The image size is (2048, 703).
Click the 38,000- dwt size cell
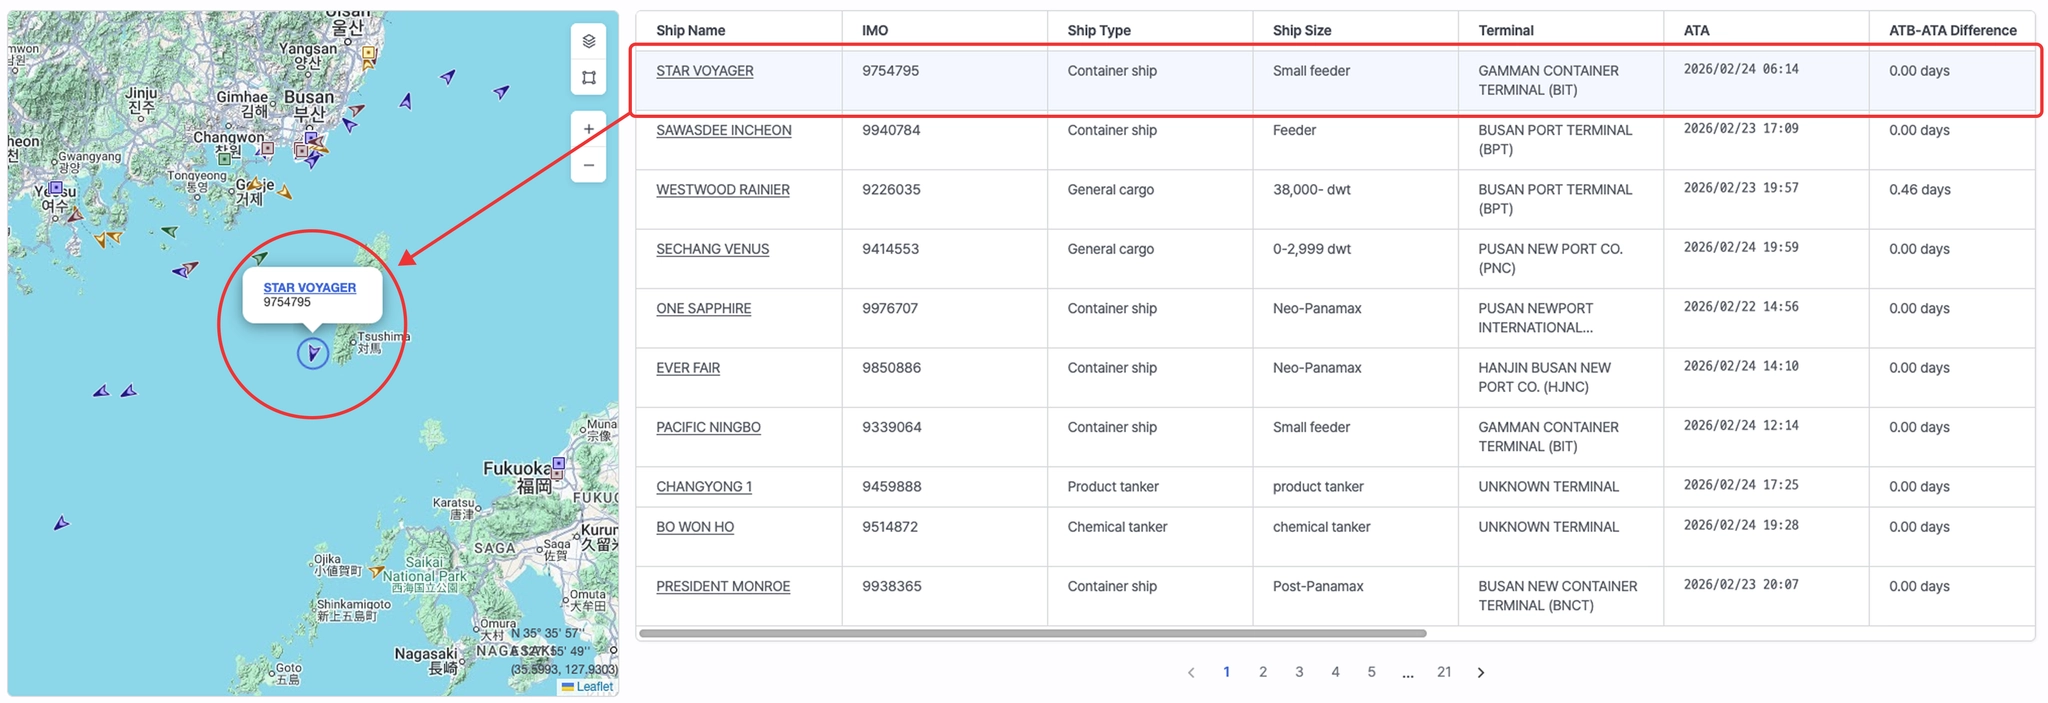click(x=1312, y=190)
